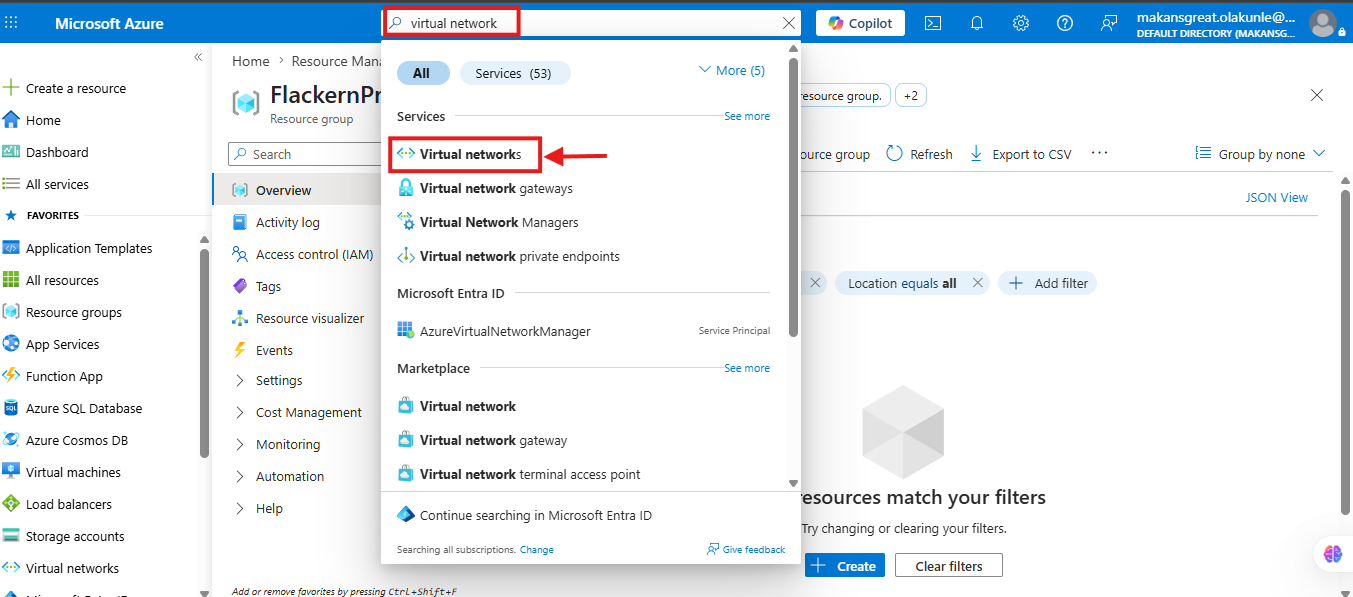Open Marketplace Virtual network item
The height and width of the screenshot is (597, 1353).
click(x=457, y=406)
